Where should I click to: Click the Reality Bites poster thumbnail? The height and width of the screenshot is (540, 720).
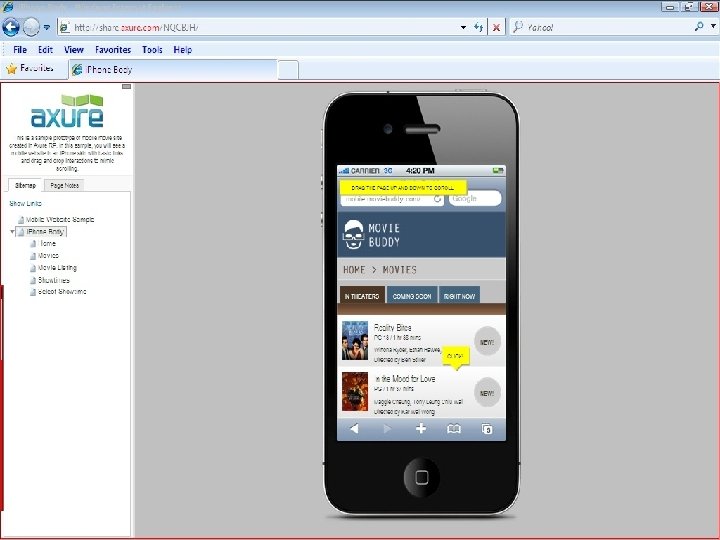[x=355, y=340]
